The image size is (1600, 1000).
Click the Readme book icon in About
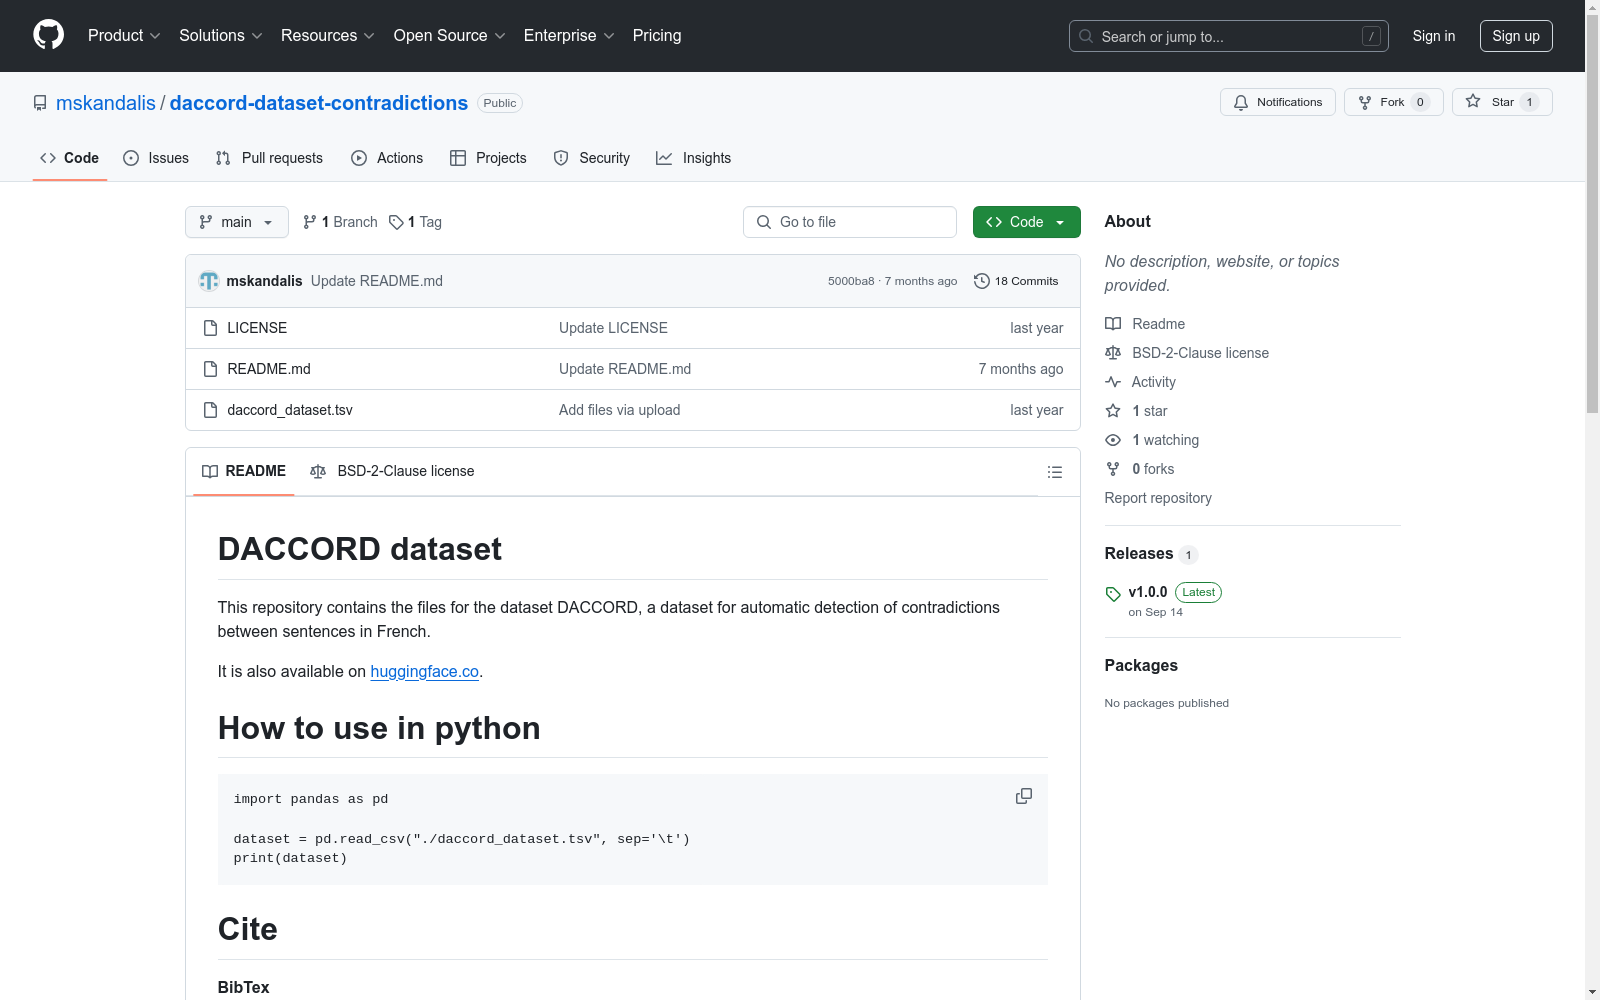tap(1113, 324)
